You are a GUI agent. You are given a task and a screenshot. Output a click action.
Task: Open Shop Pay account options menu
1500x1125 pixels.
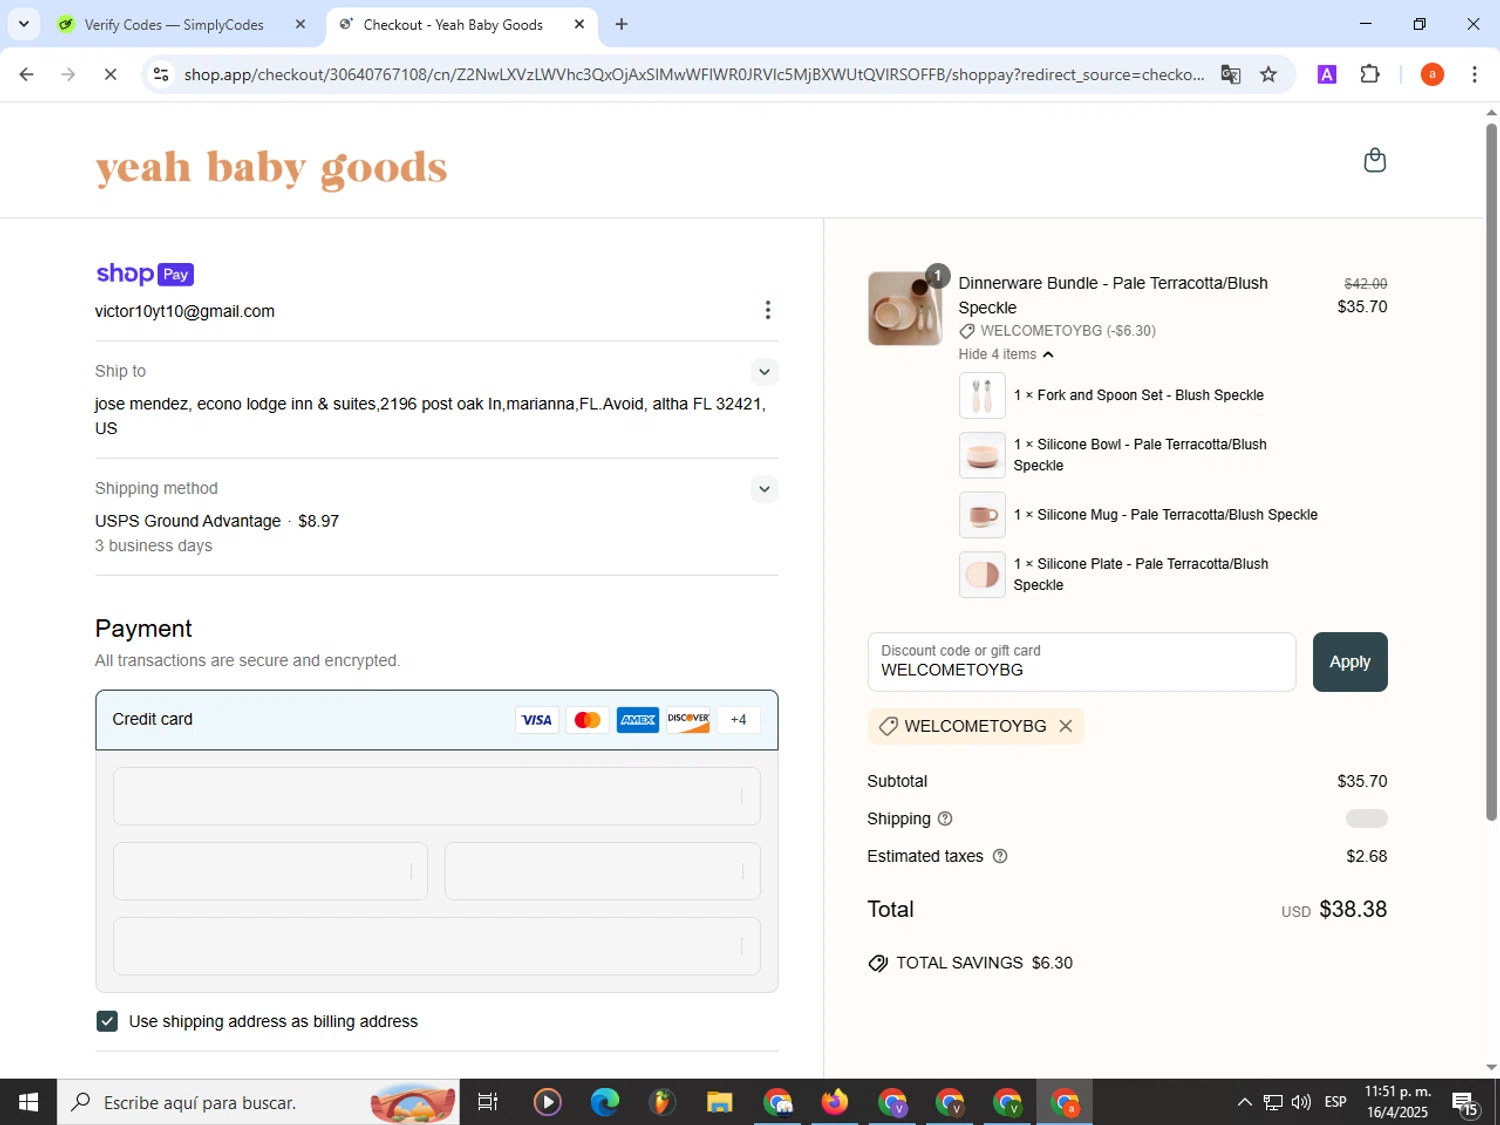(x=767, y=310)
